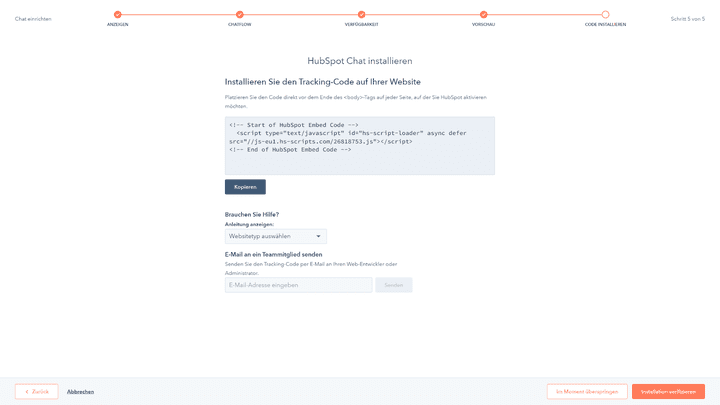The width and height of the screenshot is (720, 405).
Task: Skip for now with Im Moment überspringen
Action: 587,392
